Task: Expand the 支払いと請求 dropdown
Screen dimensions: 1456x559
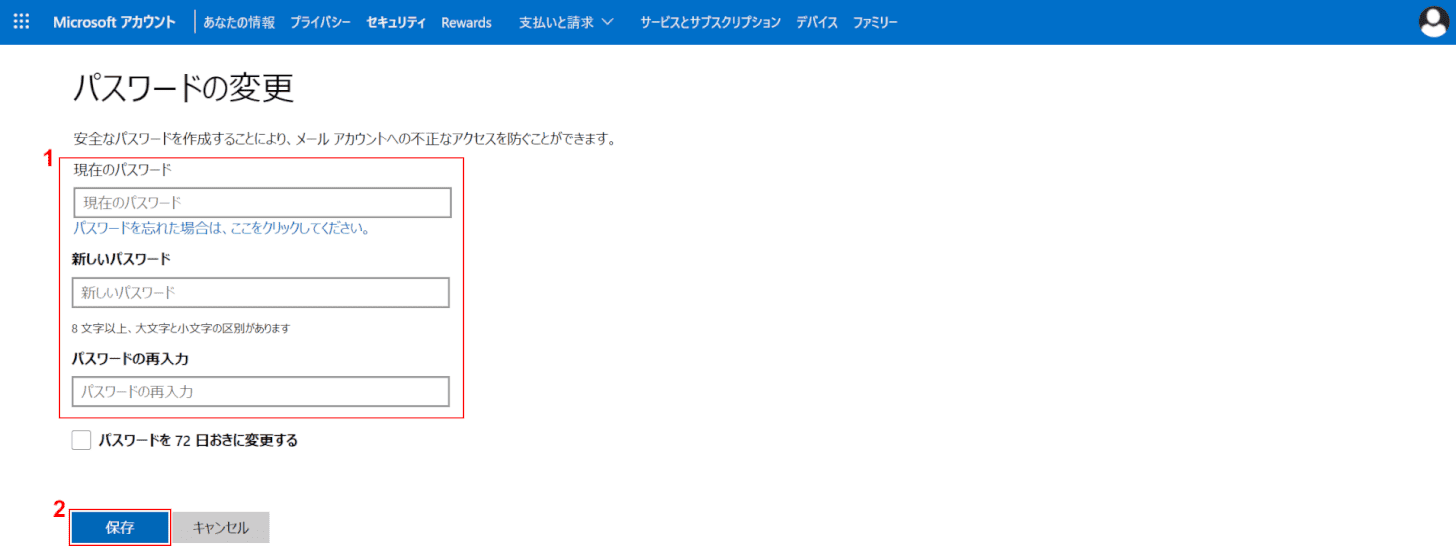Action: tap(567, 22)
